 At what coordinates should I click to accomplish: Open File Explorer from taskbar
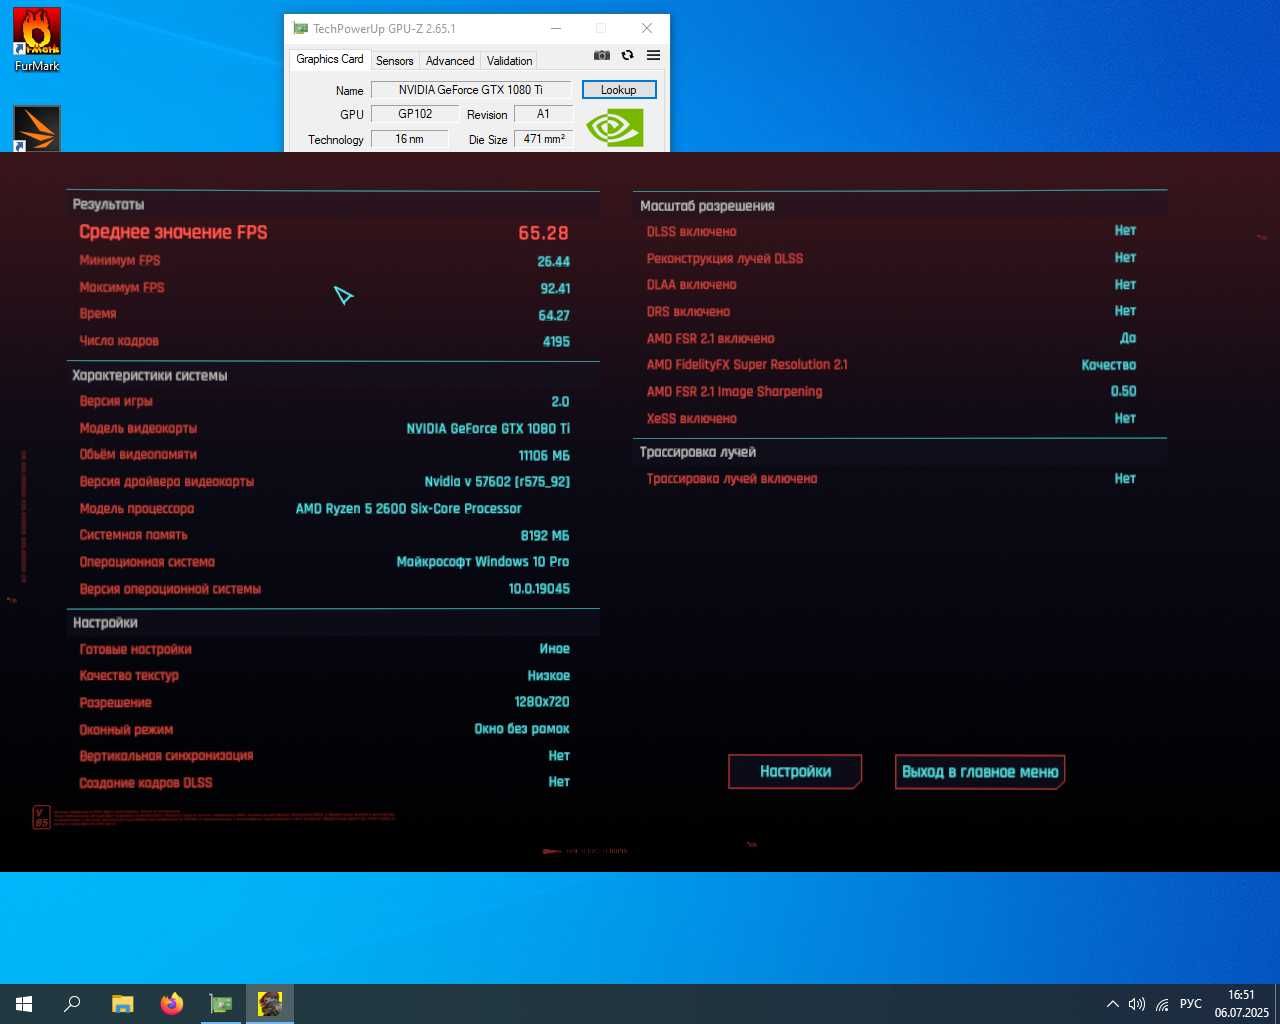click(122, 1004)
